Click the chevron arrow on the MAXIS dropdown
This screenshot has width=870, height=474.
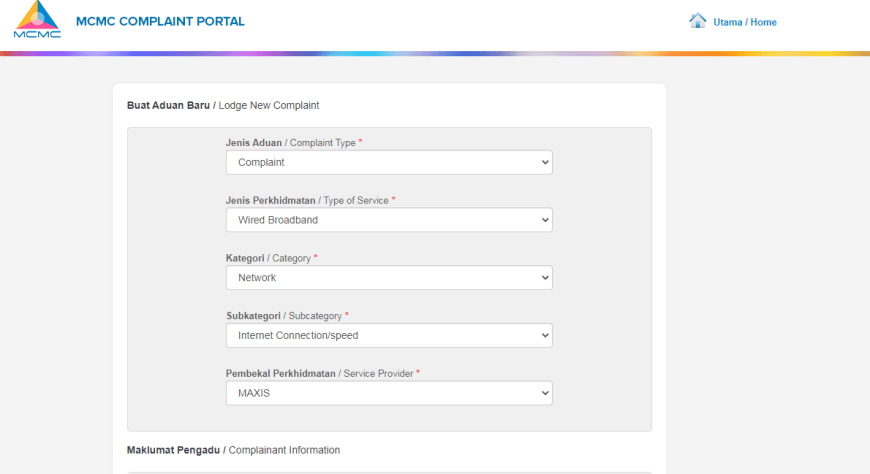point(545,394)
